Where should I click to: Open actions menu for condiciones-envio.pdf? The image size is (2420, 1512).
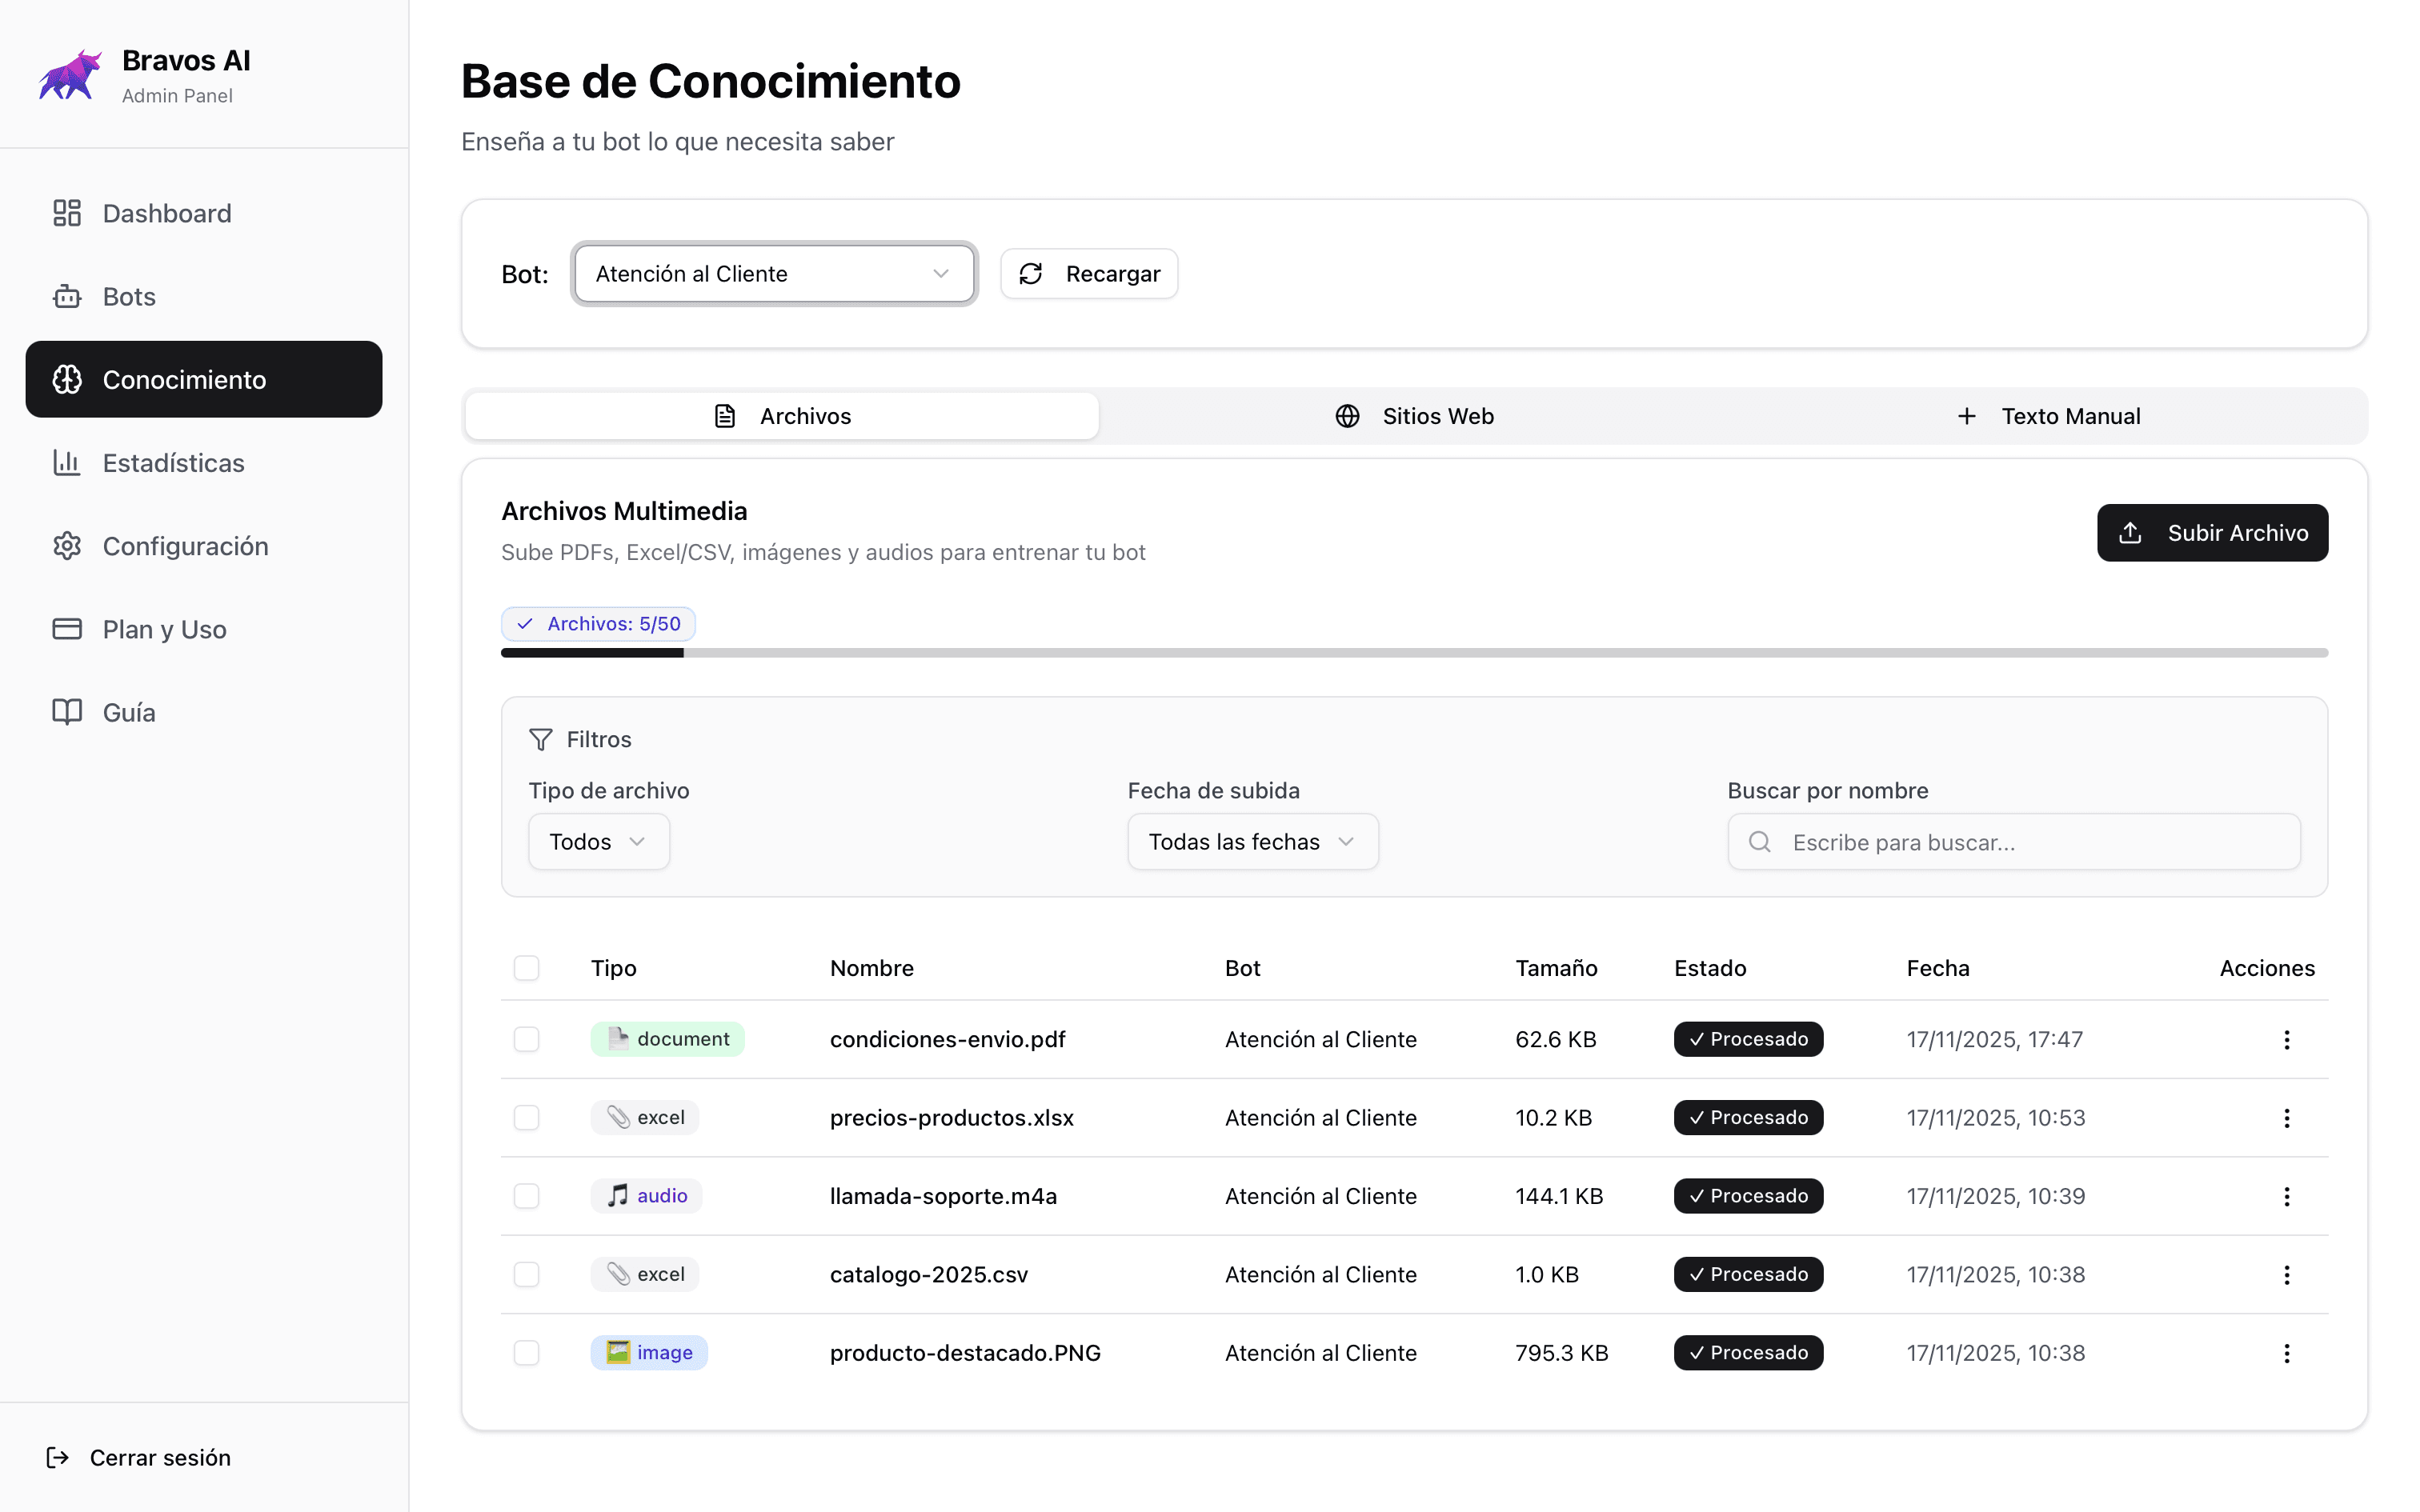[2287, 1039]
